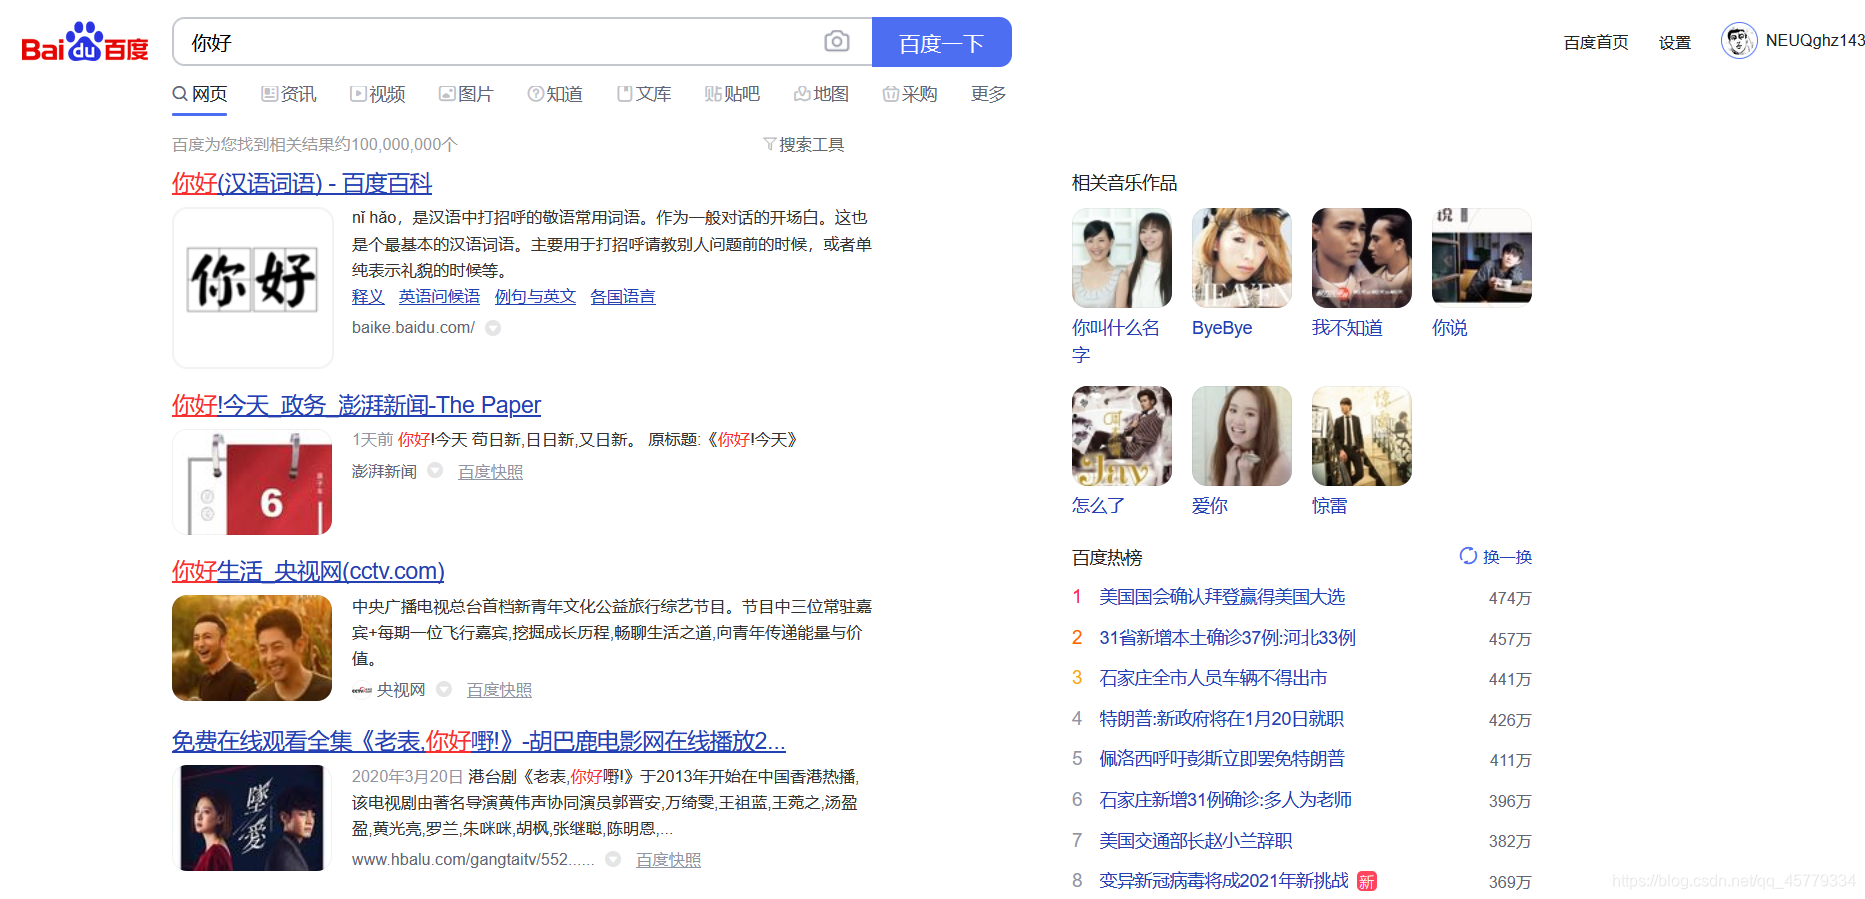Open the 释义 sublink
This screenshot has height=899, width=1865.
coord(368,297)
